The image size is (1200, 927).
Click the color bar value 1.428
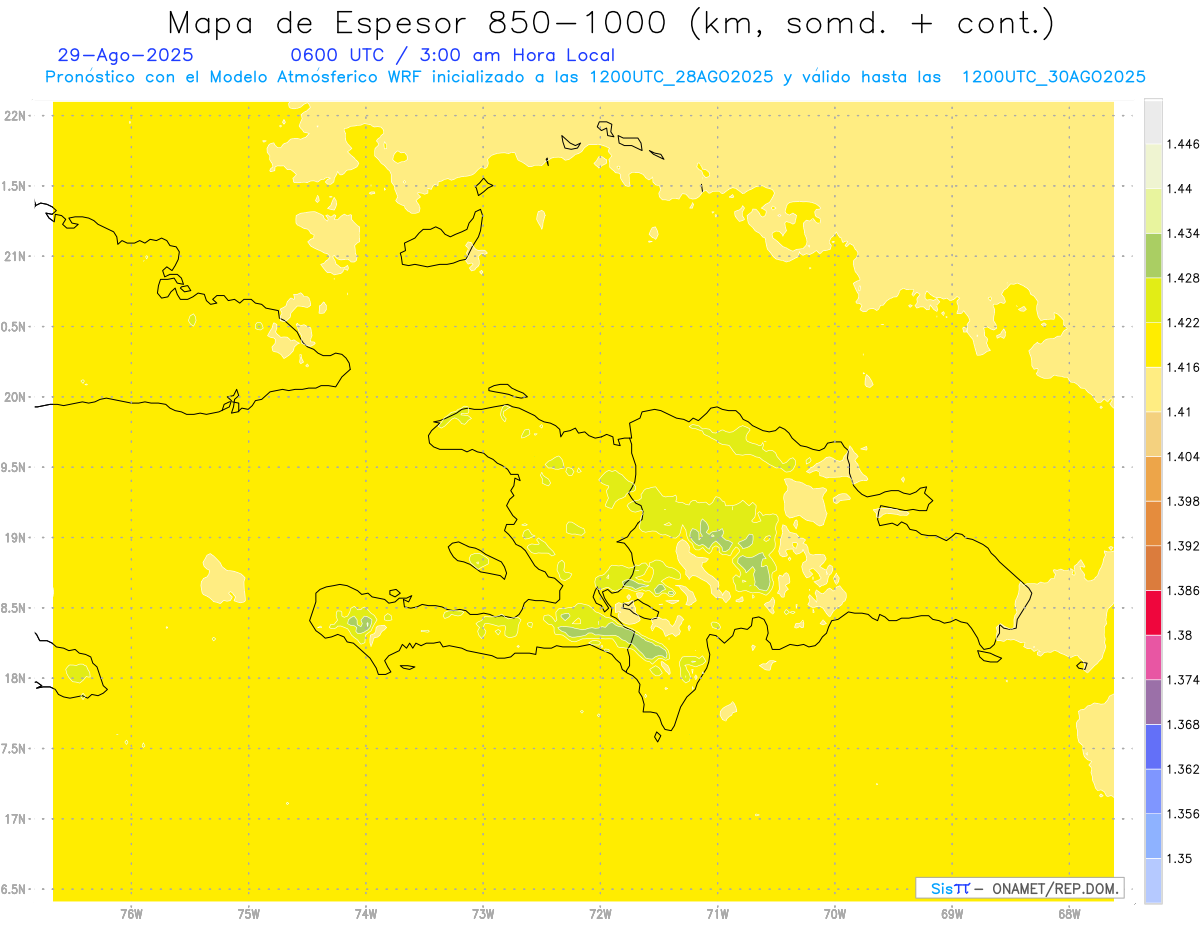1183,278
